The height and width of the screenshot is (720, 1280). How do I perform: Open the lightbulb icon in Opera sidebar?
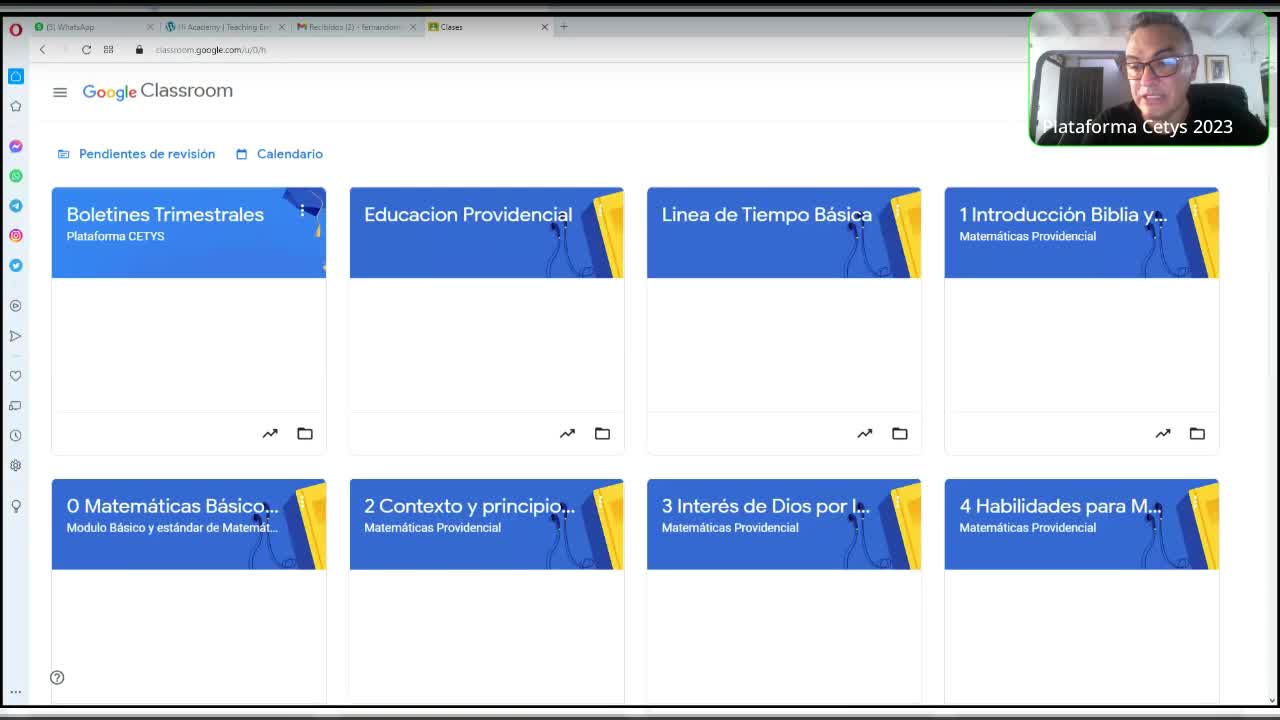pos(16,506)
